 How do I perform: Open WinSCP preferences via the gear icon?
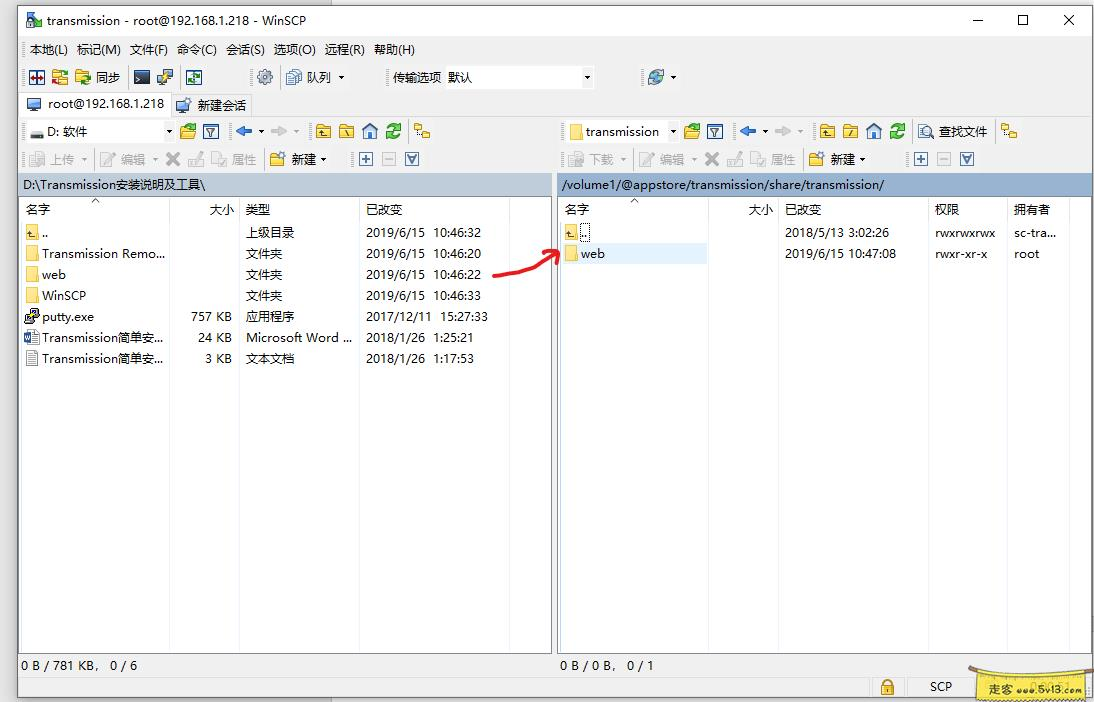(x=265, y=77)
